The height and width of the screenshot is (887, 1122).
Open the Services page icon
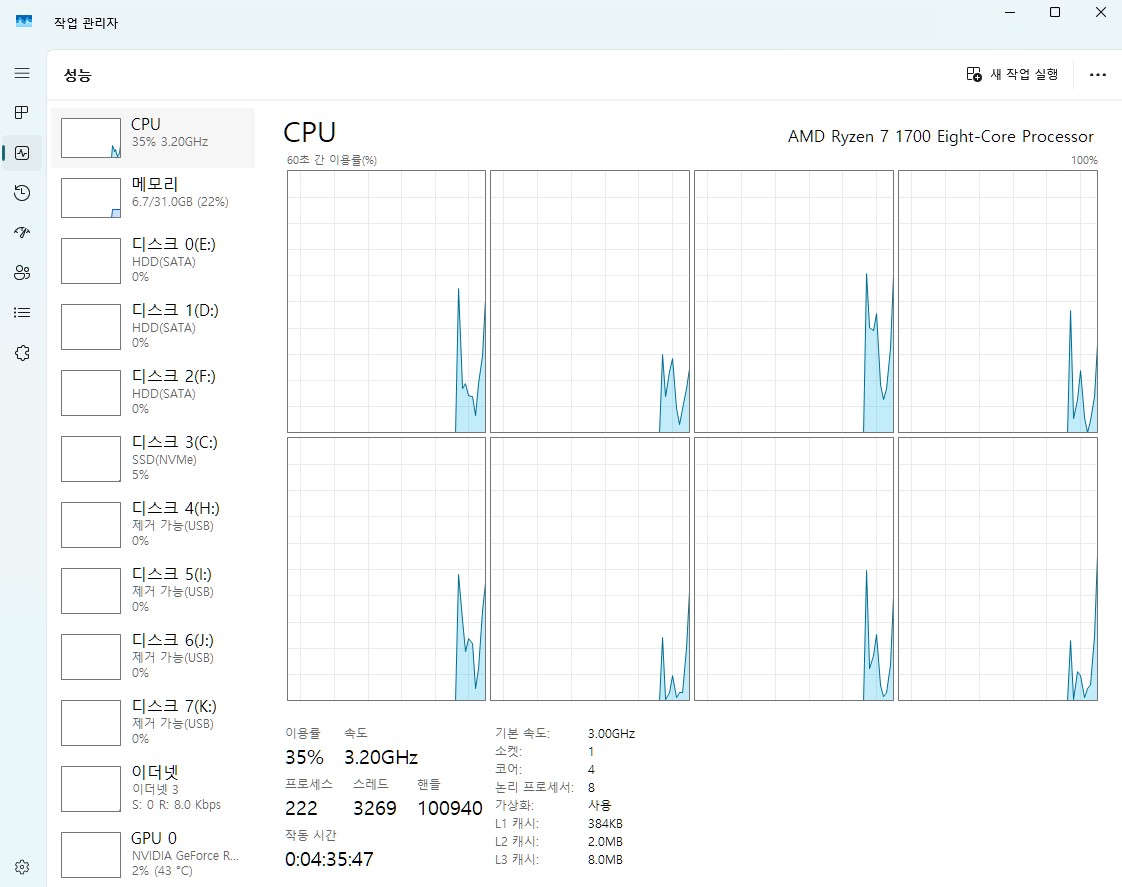pyautogui.click(x=22, y=353)
